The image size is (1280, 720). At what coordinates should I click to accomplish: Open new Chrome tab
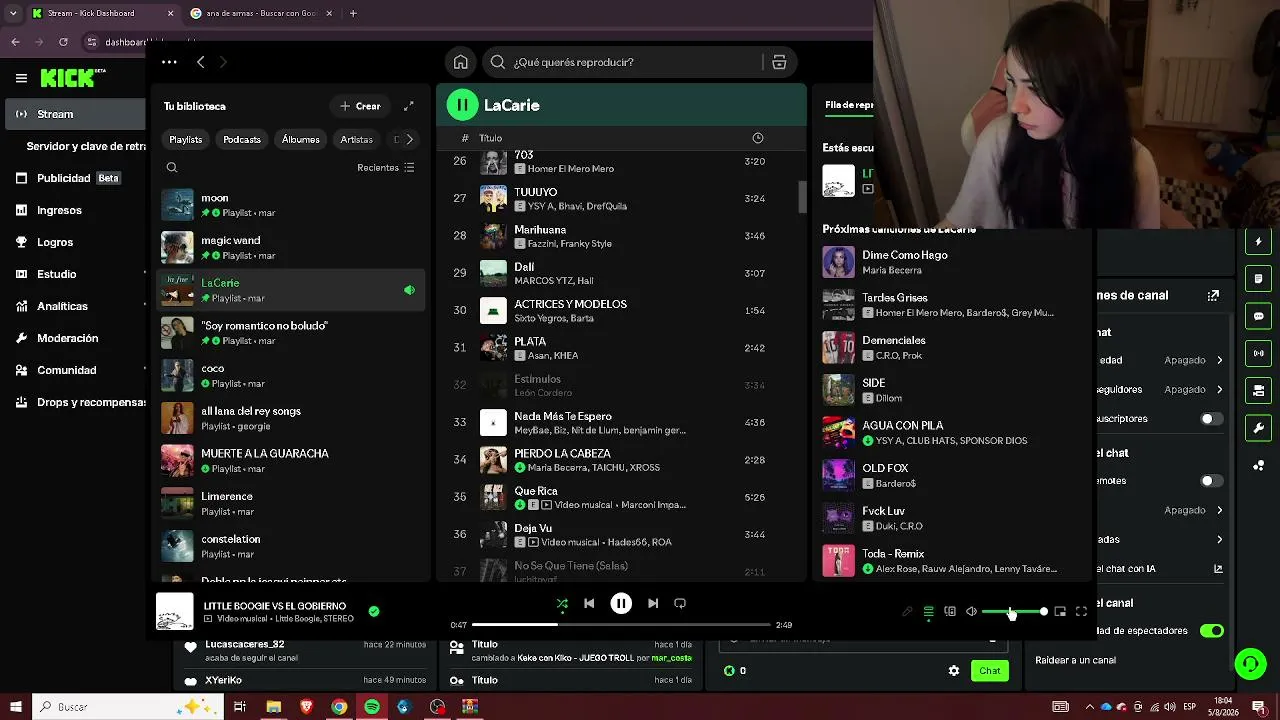[353, 13]
